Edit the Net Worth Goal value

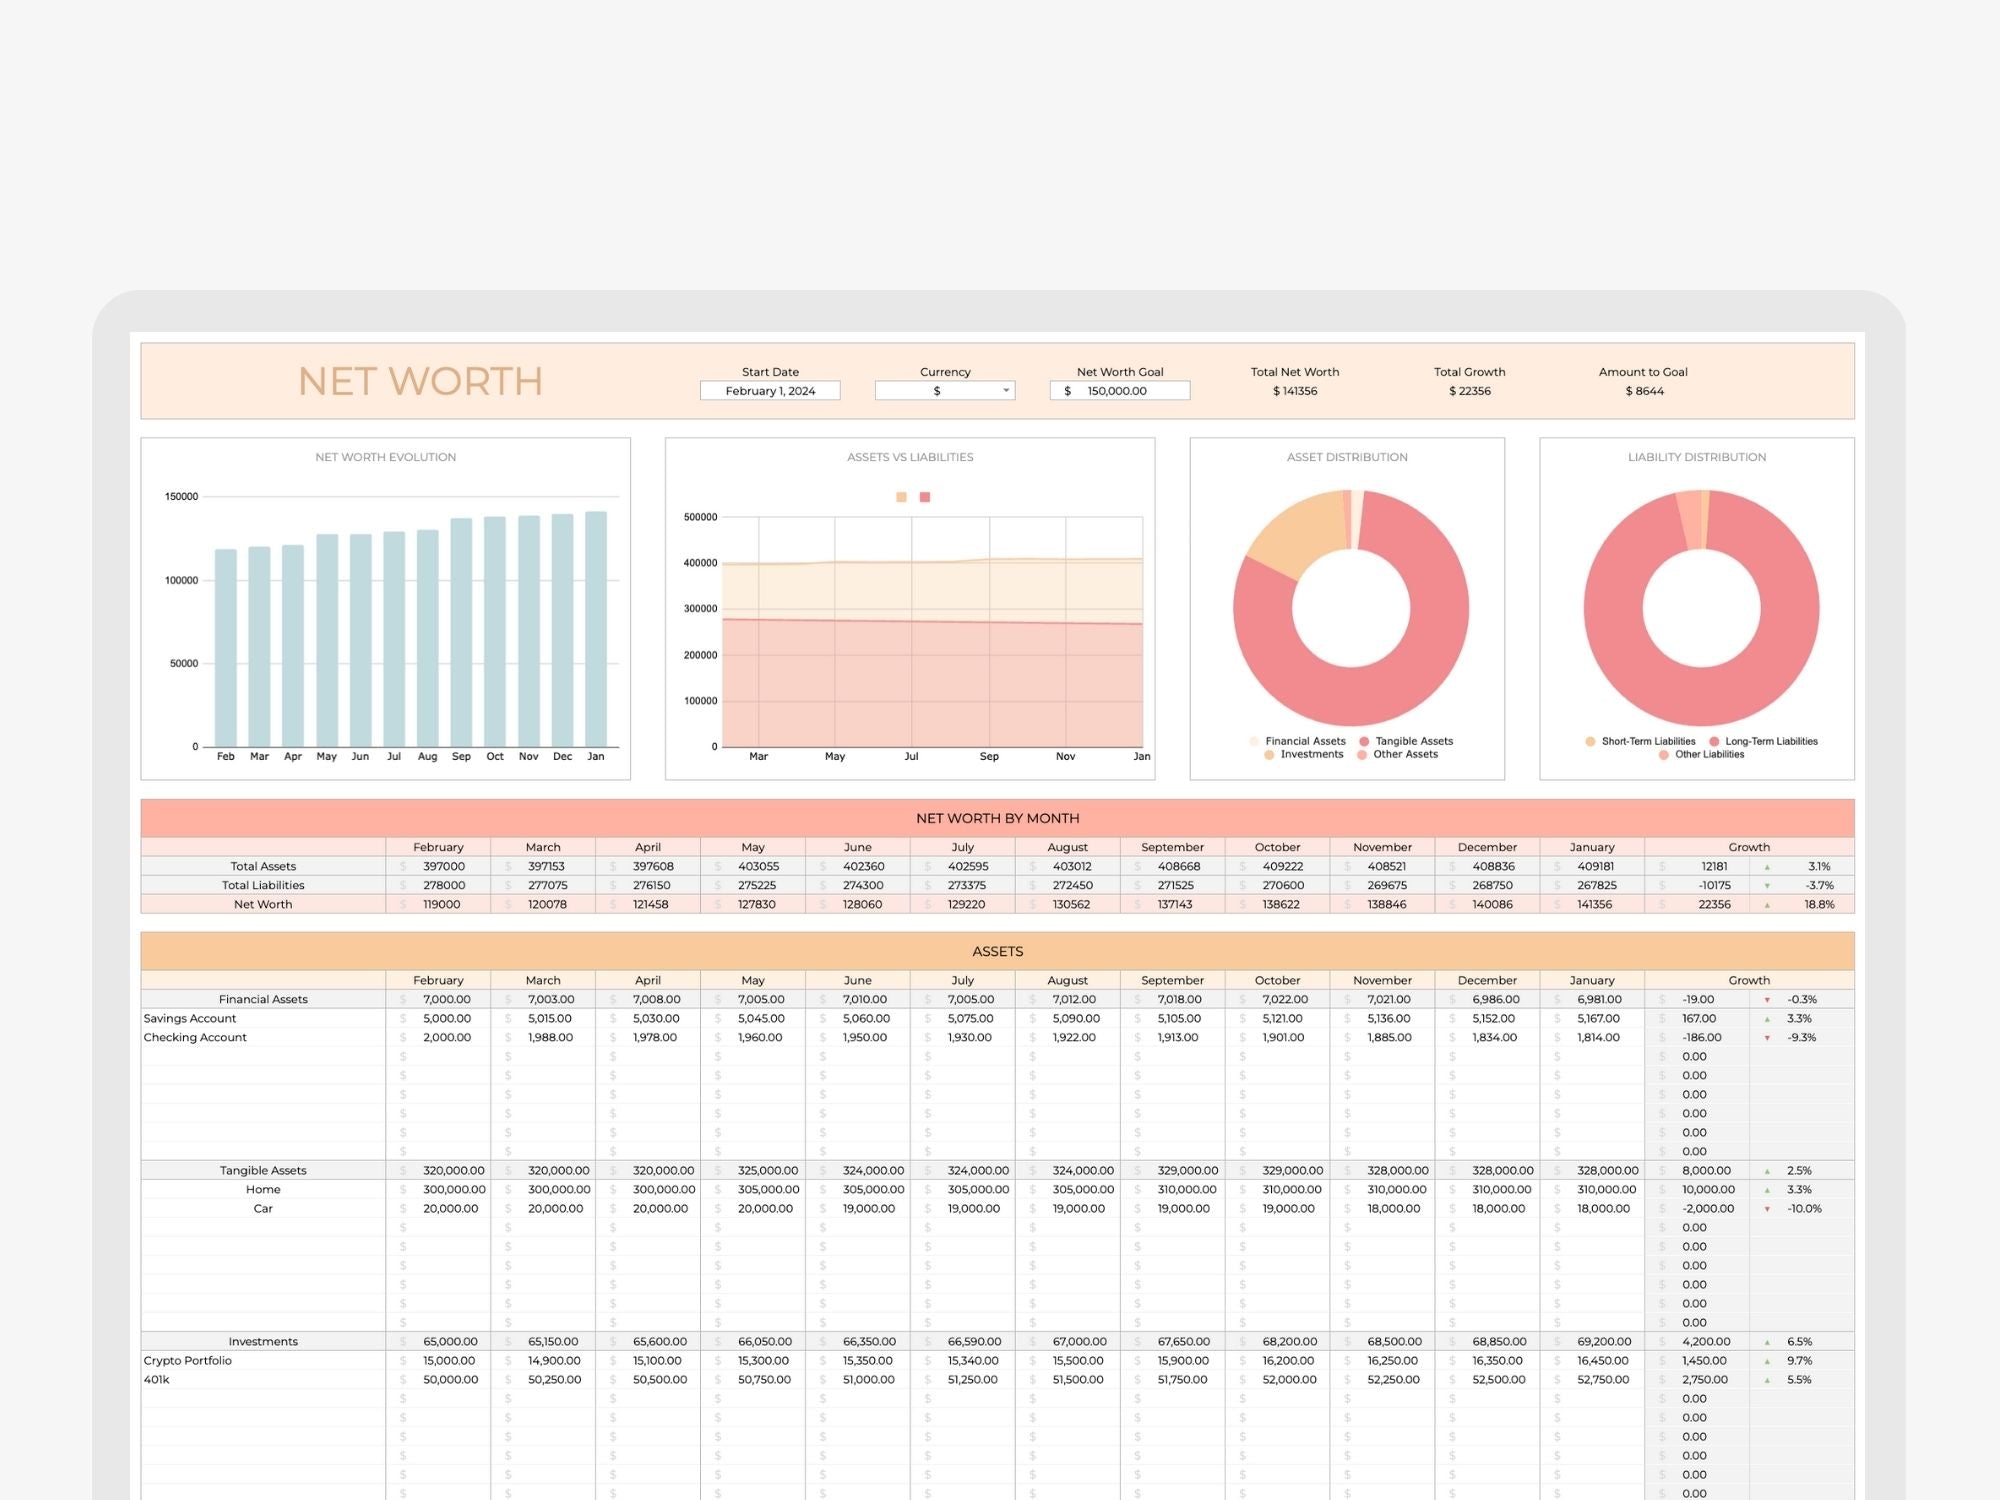[1118, 391]
